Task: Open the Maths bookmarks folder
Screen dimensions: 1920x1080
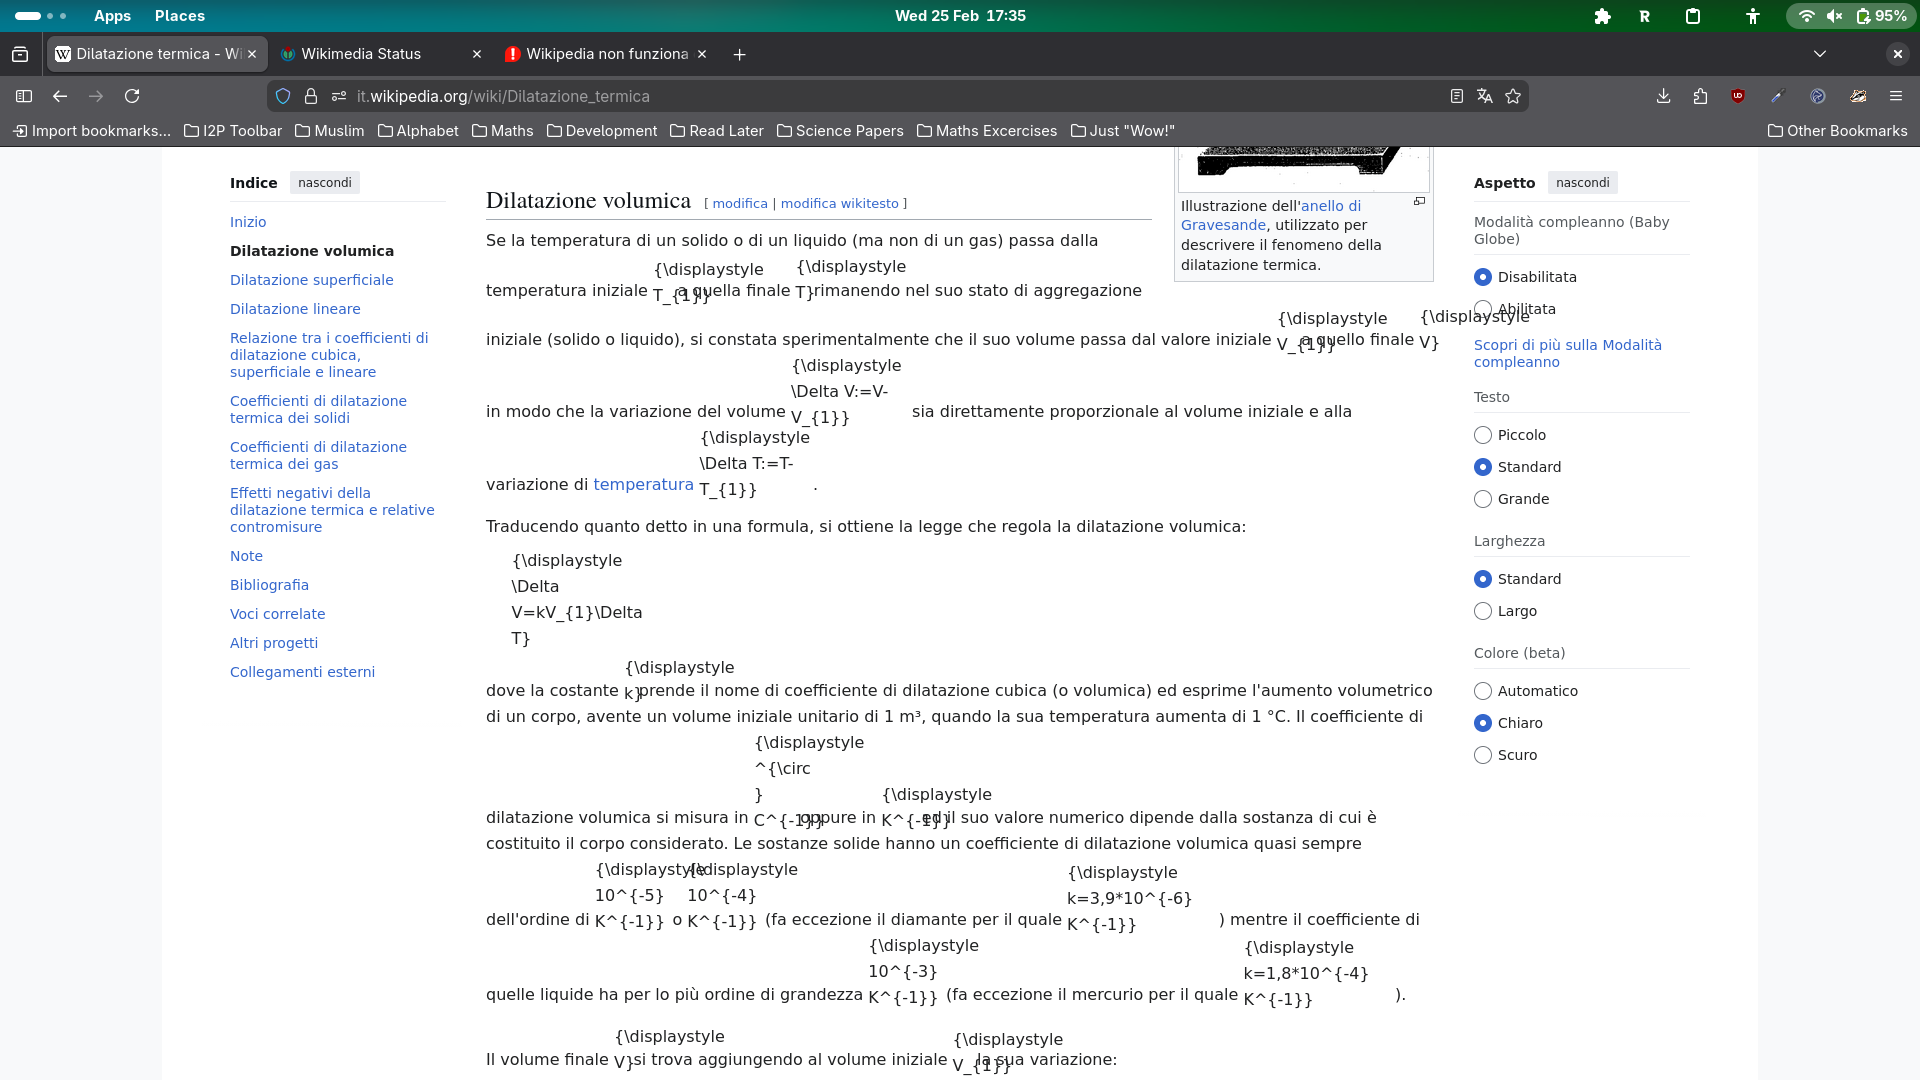Action: point(502,131)
